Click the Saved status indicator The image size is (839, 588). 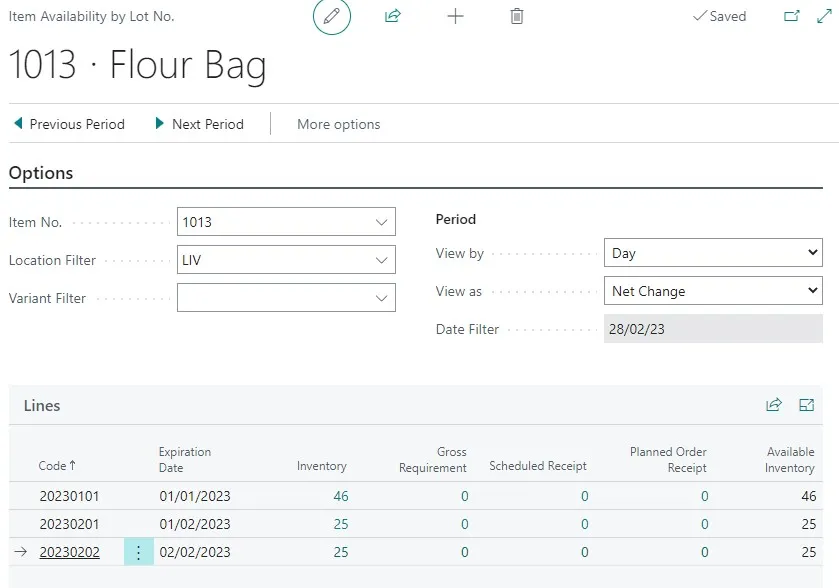(x=719, y=16)
